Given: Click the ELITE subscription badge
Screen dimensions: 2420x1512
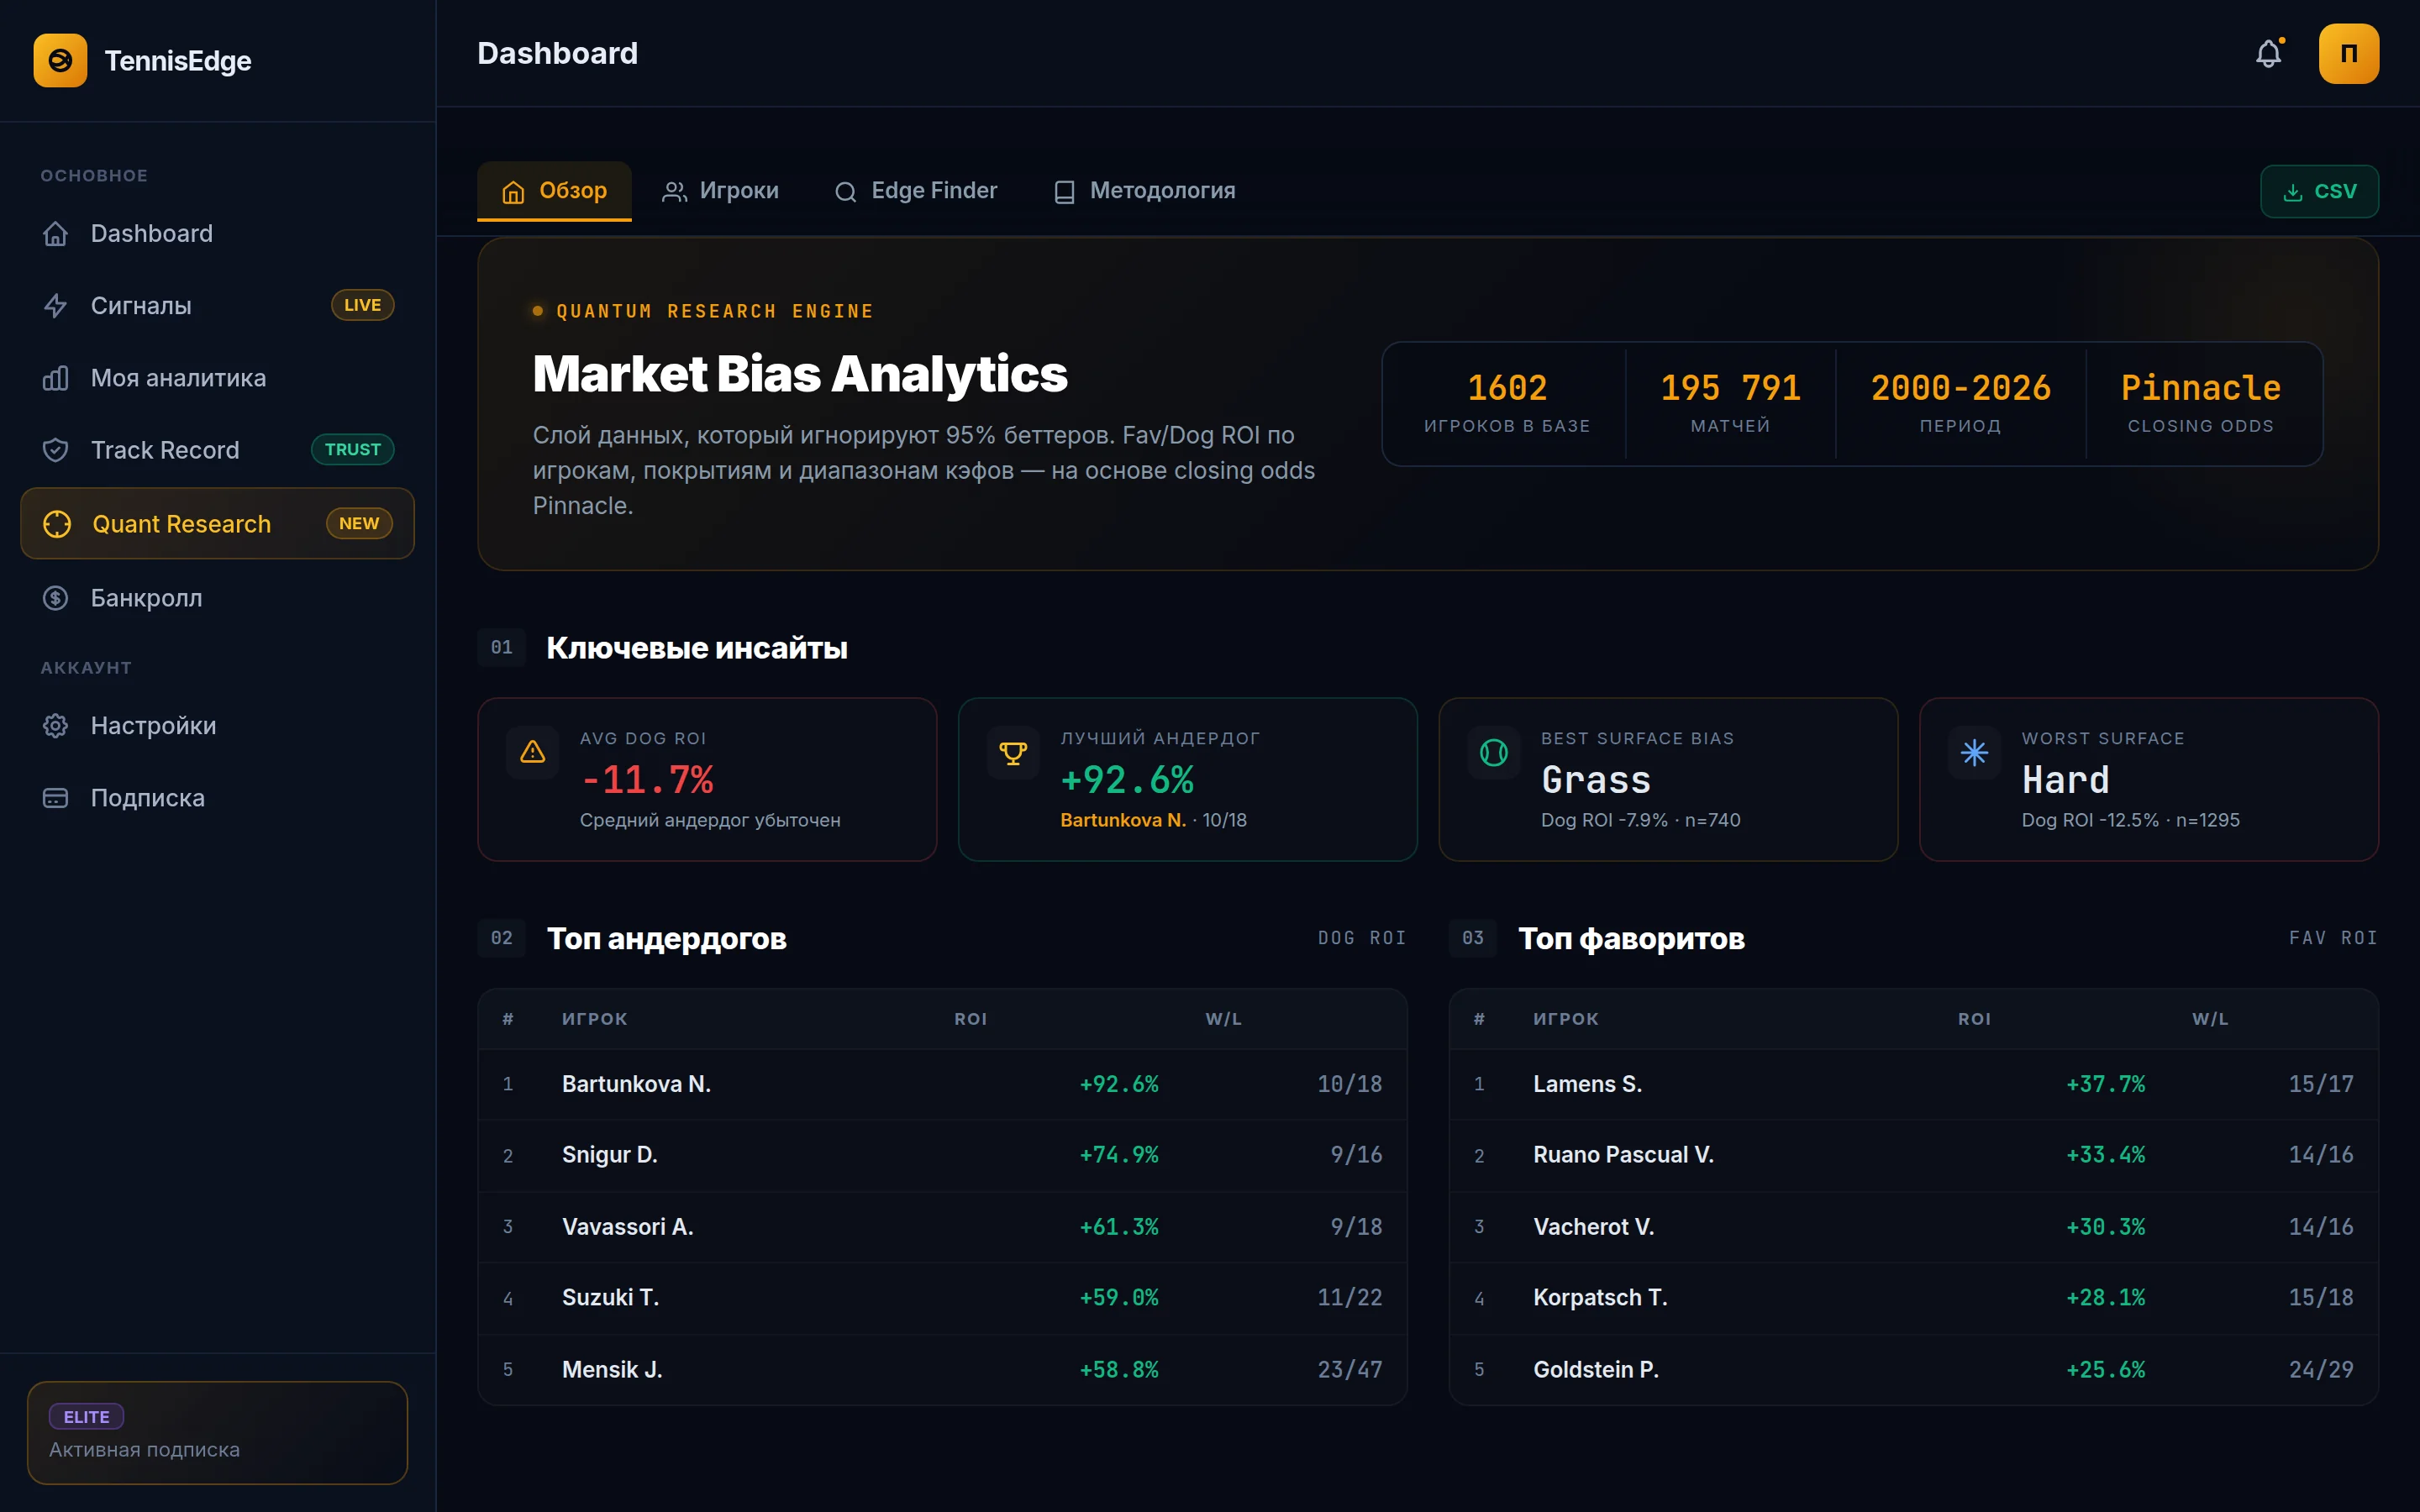Looking at the screenshot, I should point(87,1416).
